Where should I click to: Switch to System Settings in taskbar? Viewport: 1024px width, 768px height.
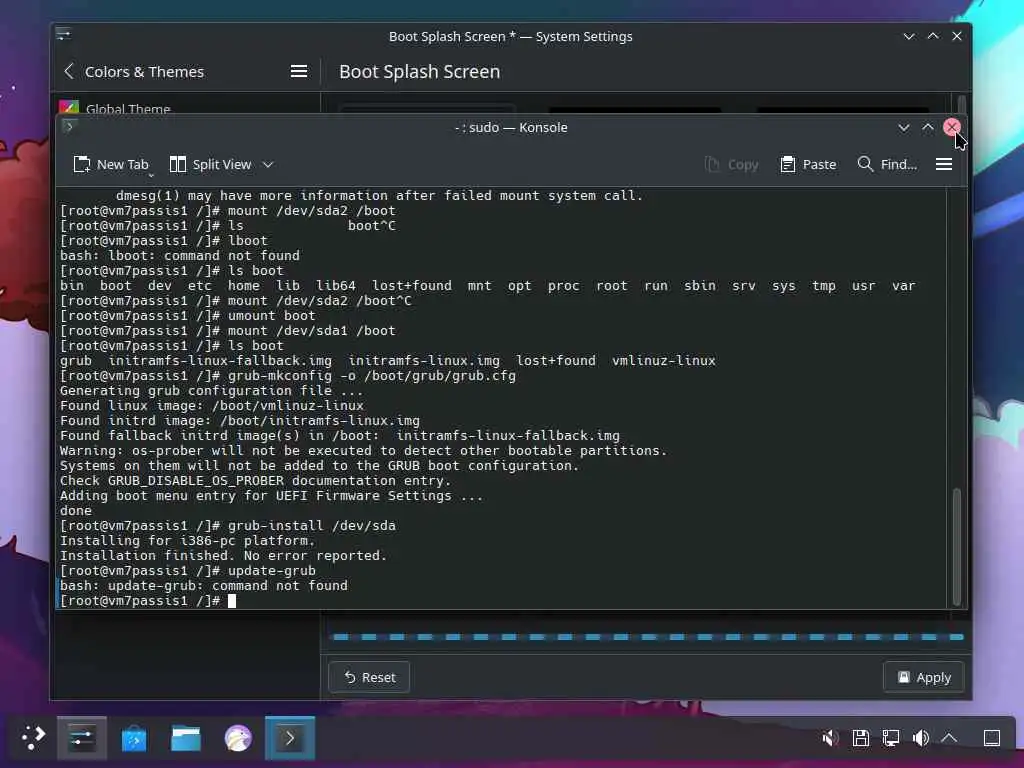pyautogui.click(x=82, y=738)
